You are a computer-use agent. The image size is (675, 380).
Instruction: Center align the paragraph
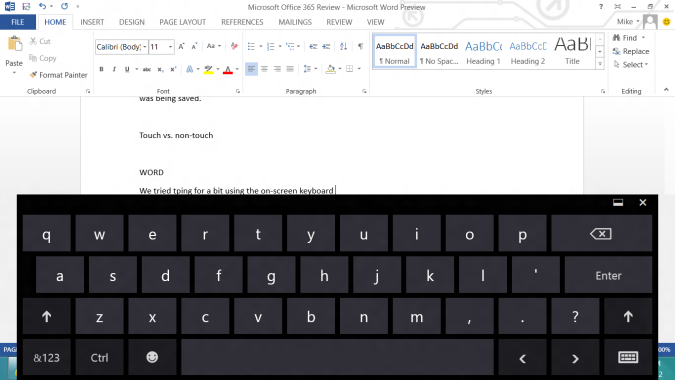click(264, 69)
